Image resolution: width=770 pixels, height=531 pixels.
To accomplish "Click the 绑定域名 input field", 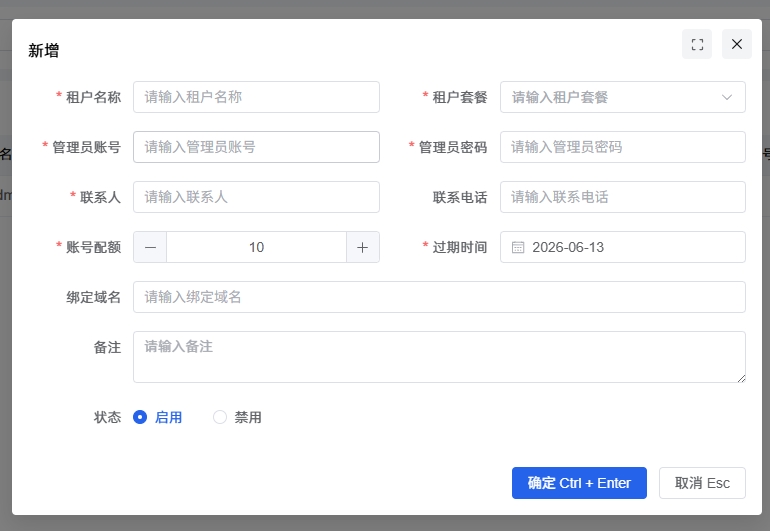I will click(439, 297).
